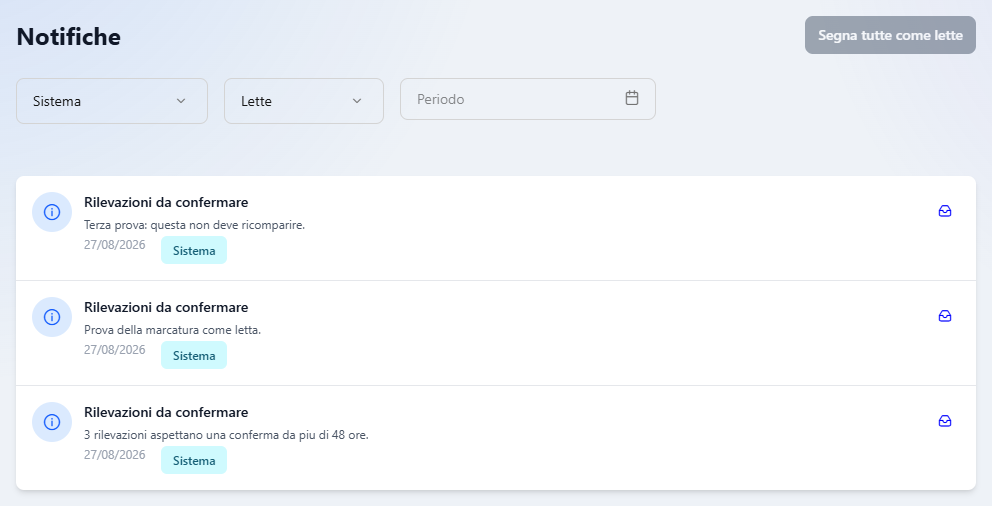Image resolution: width=992 pixels, height=506 pixels.
Task: Click 'Segna tutte come lette' button
Action: [x=890, y=35]
